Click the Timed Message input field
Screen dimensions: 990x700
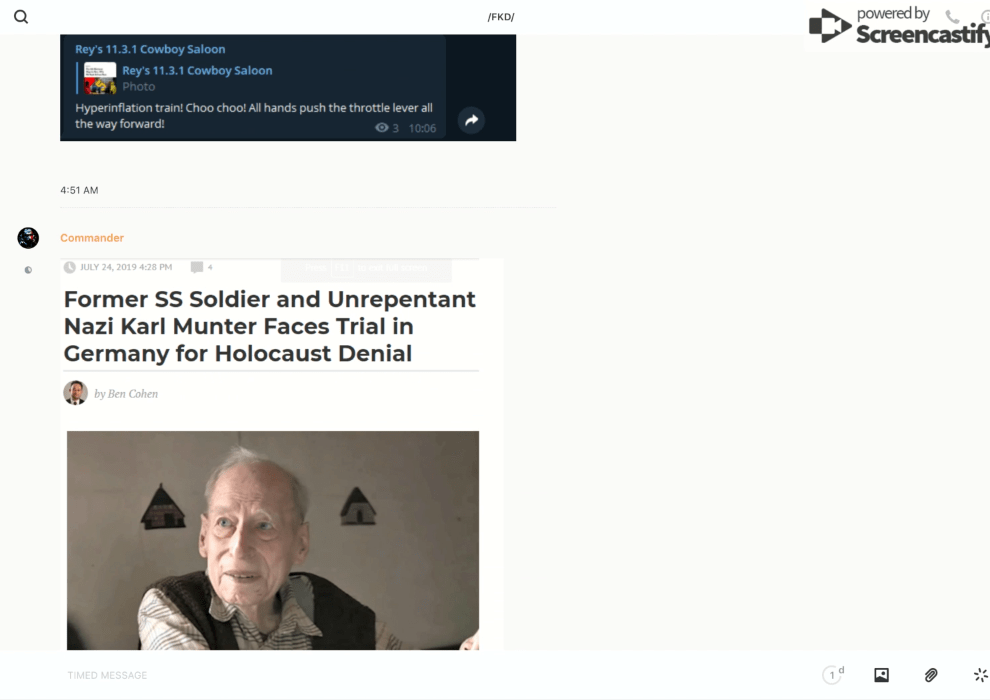(400, 675)
